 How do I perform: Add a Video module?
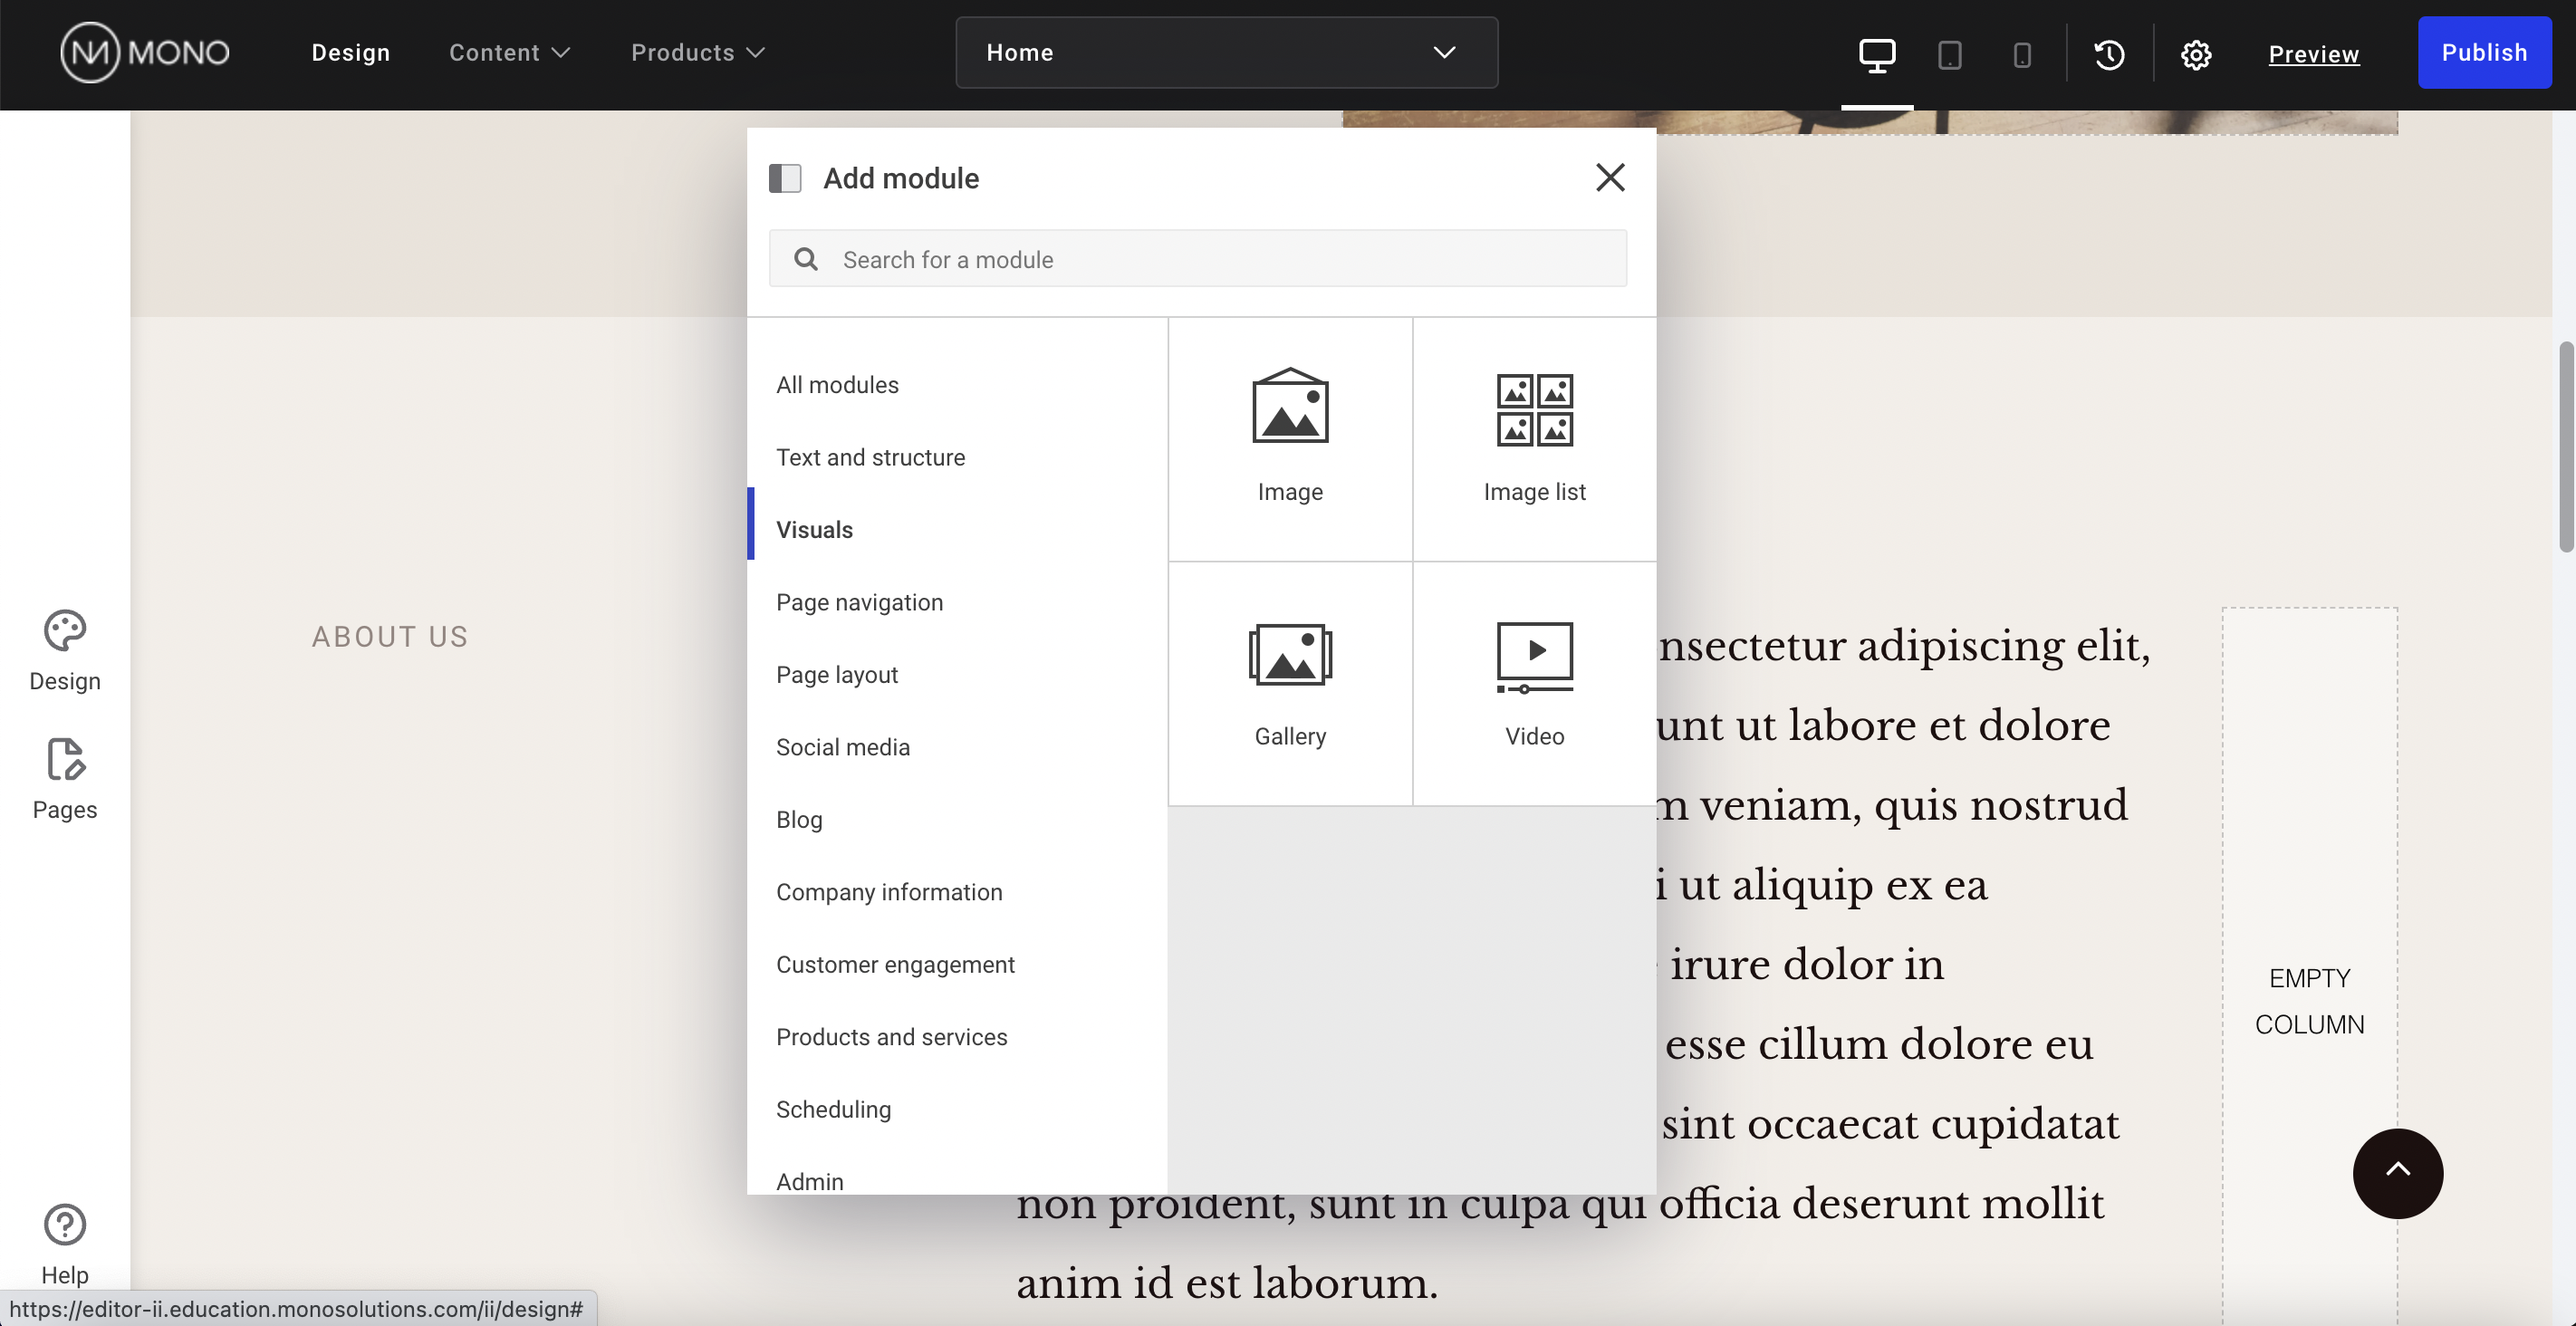[1534, 683]
